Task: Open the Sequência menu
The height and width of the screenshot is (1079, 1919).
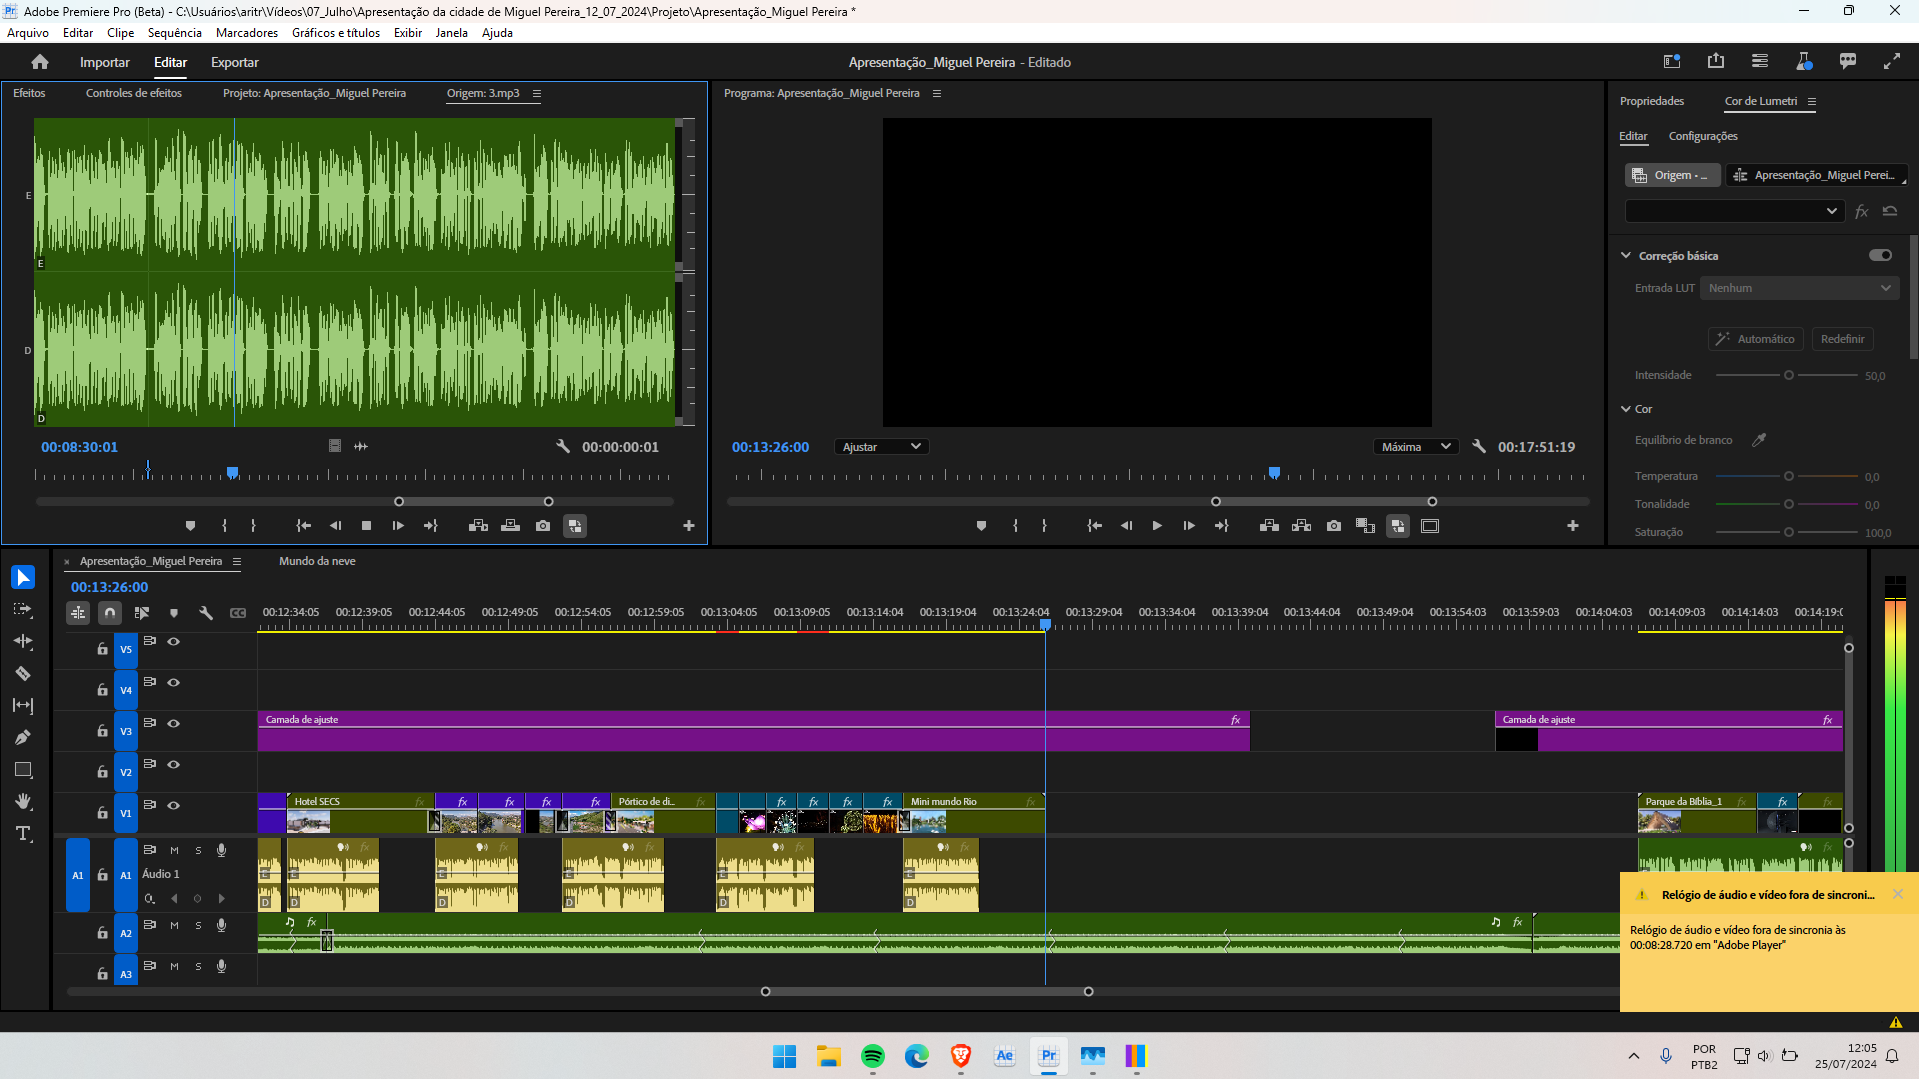Action: point(175,32)
